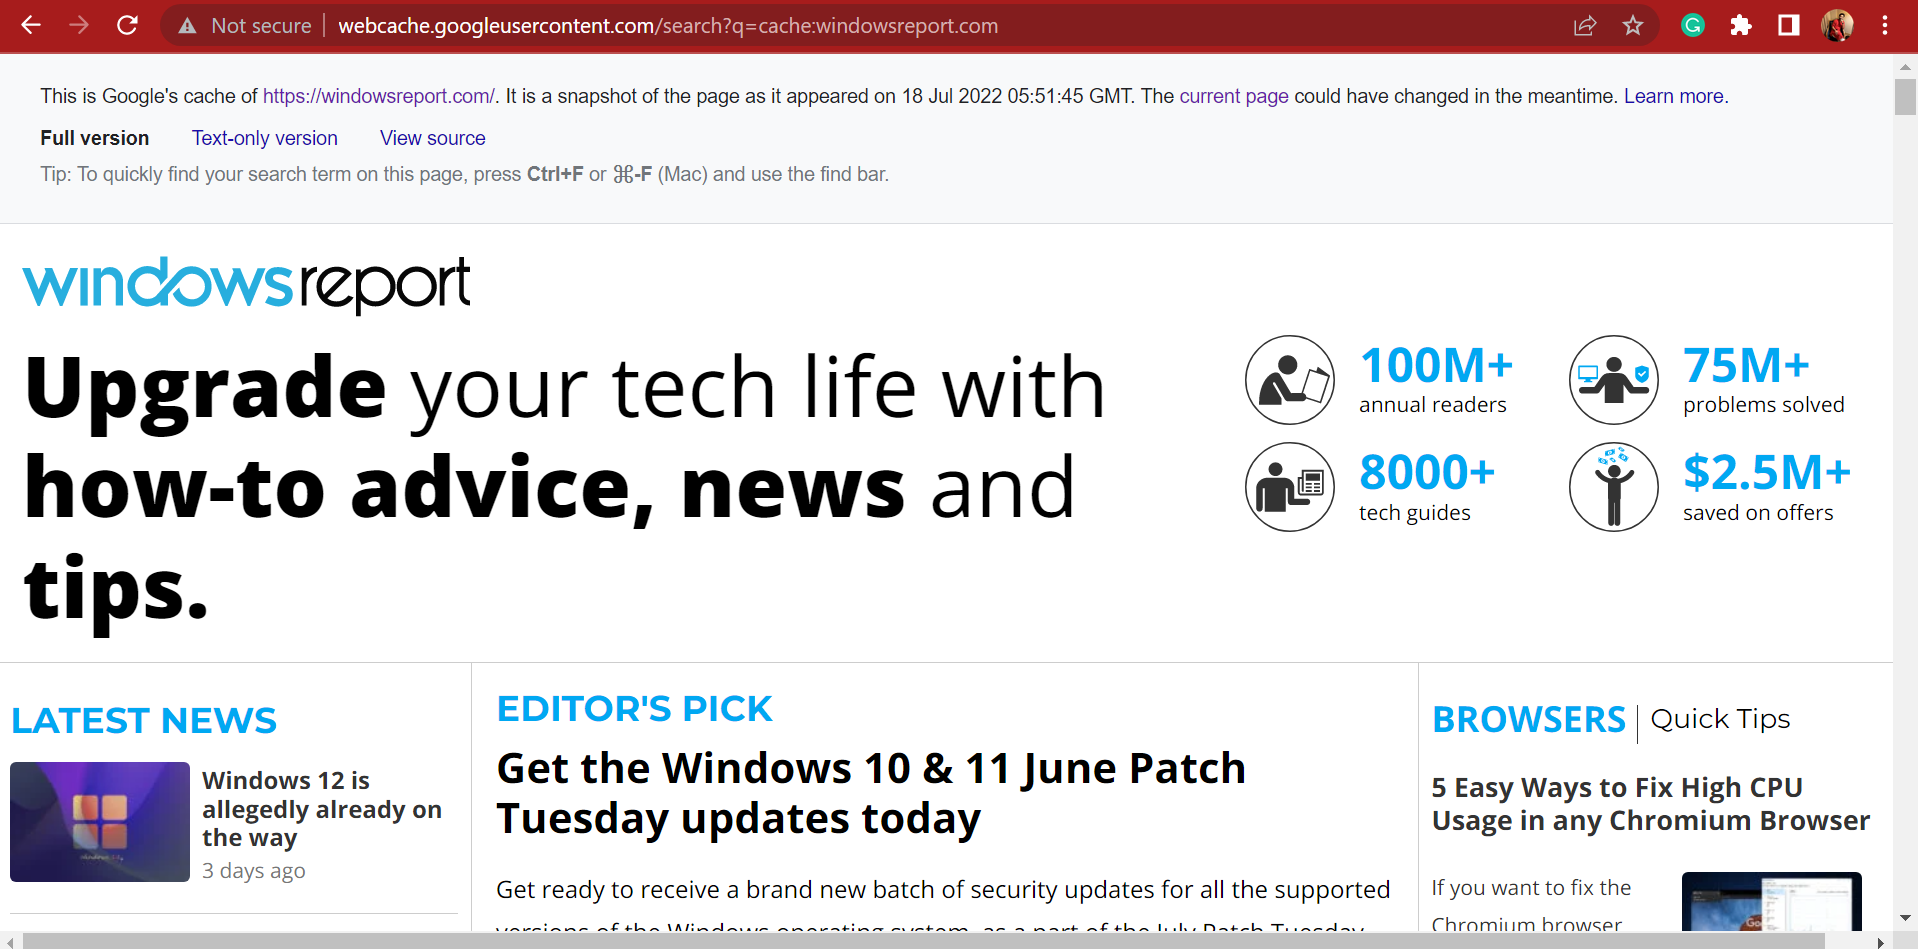Click the Chromium article thumbnail image
Viewport: 1918px width, 949px height.
[1771, 901]
